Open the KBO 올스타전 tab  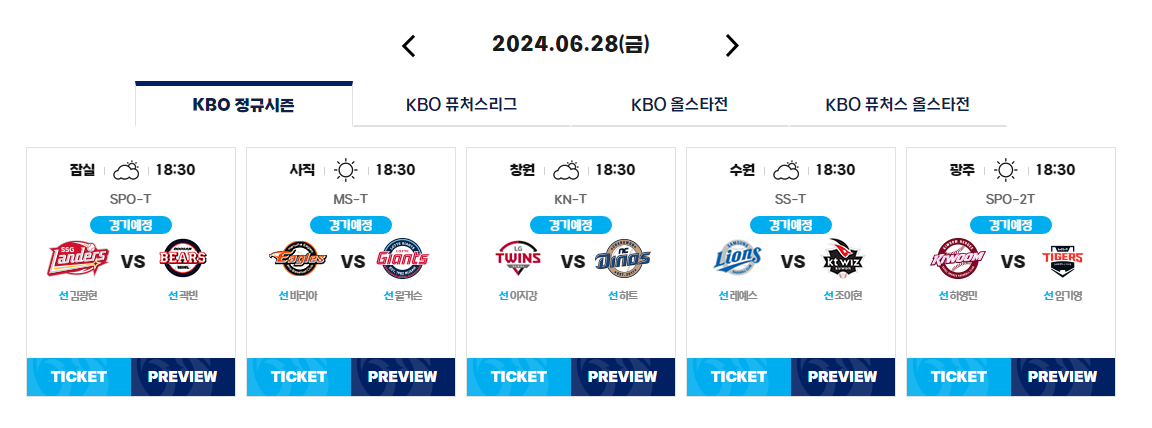pos(680,105)
